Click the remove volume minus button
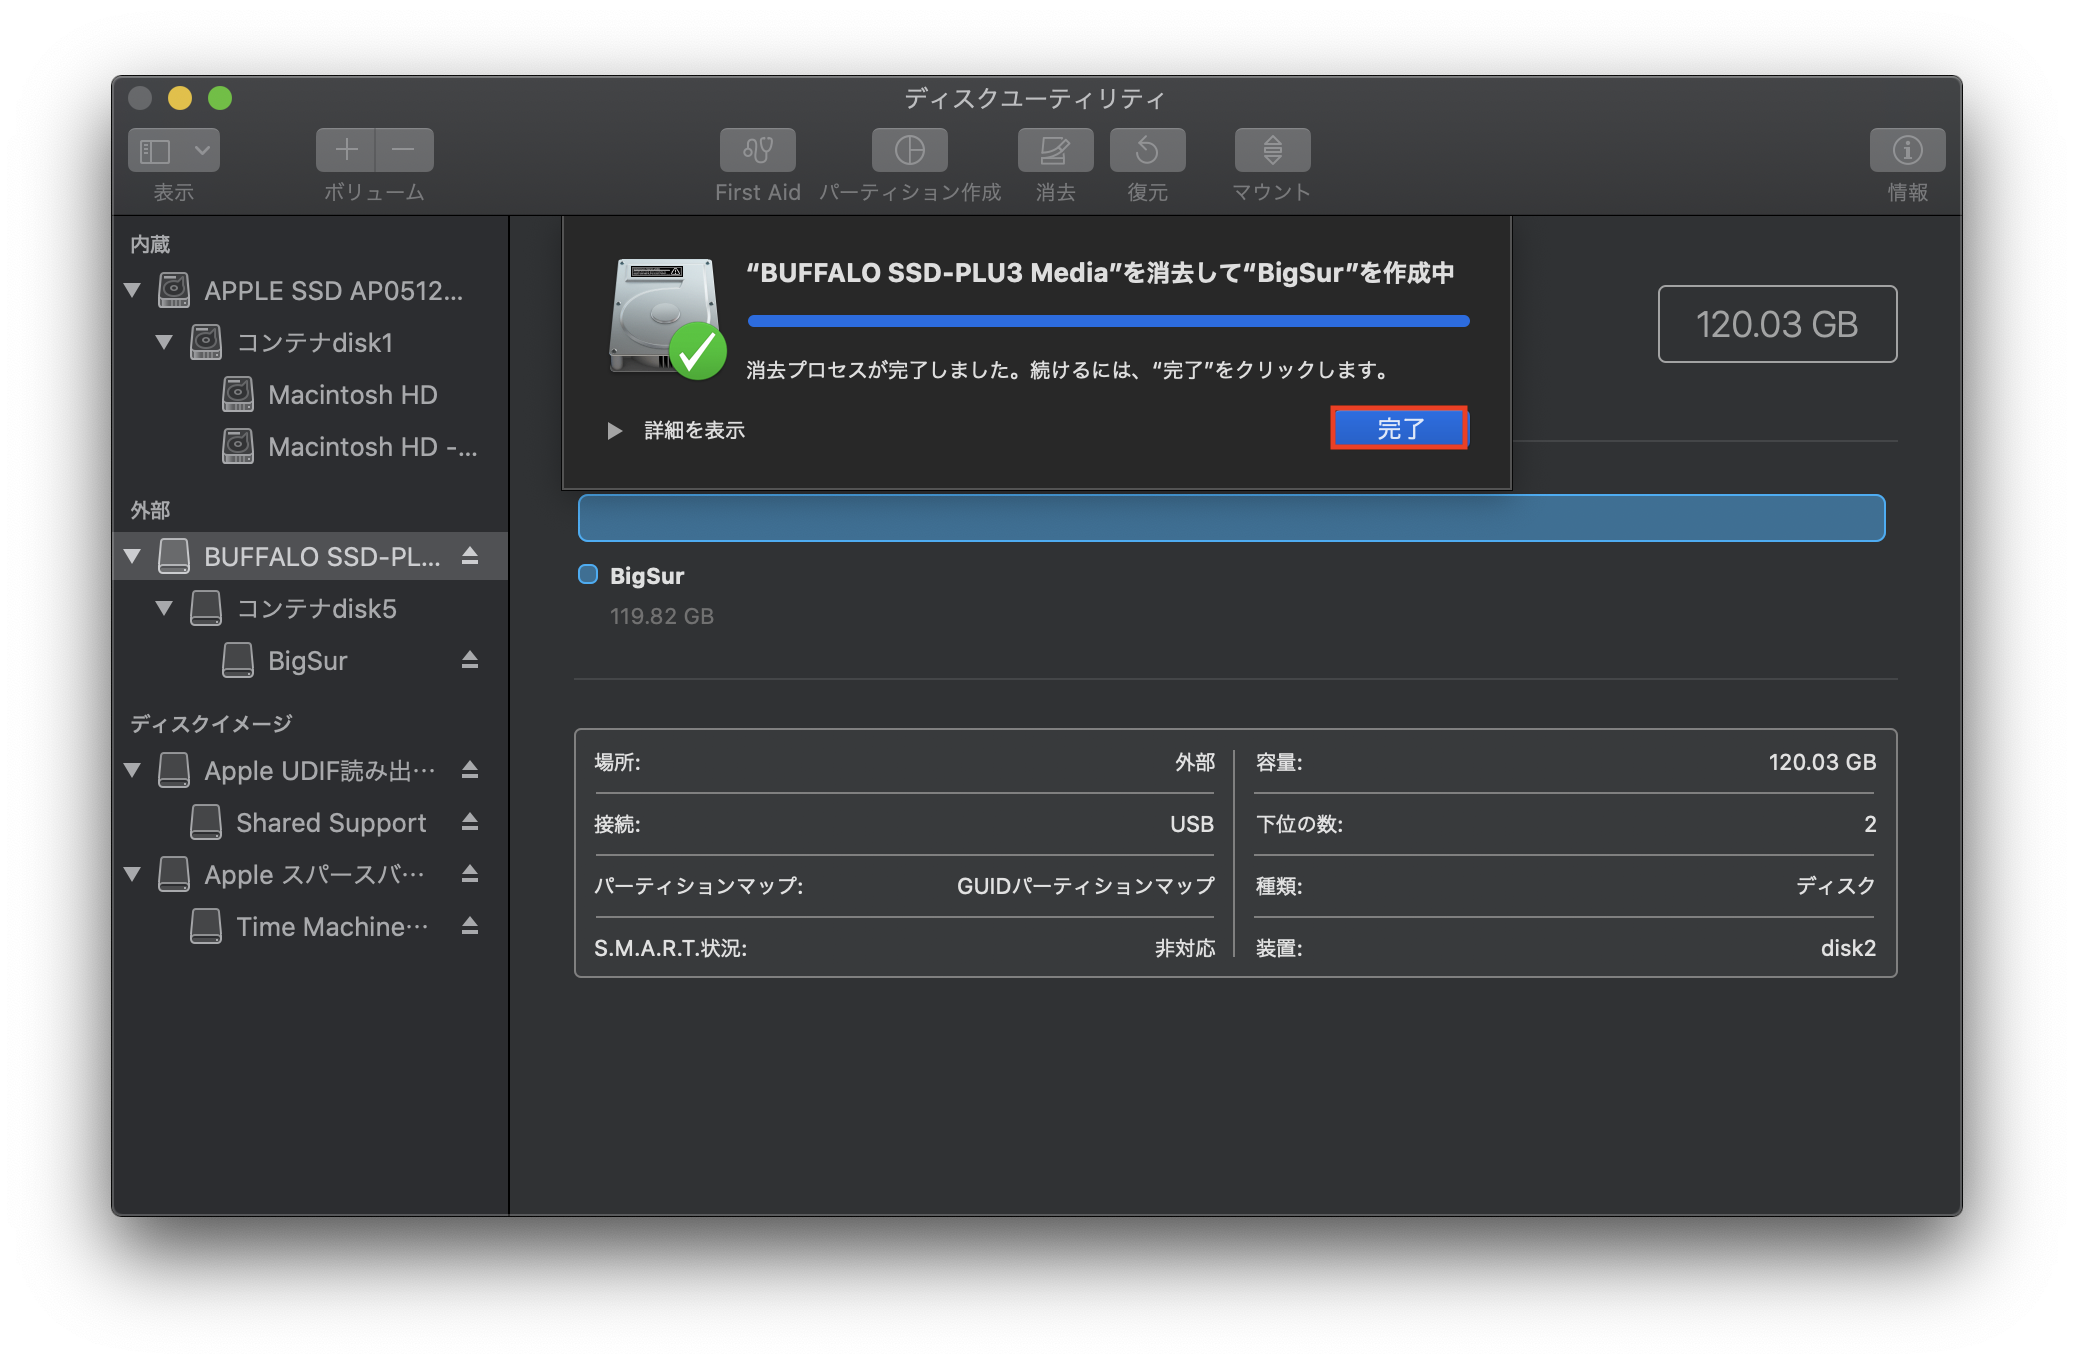Viewport: 2074px width, 1364px height. coord(404,150)
